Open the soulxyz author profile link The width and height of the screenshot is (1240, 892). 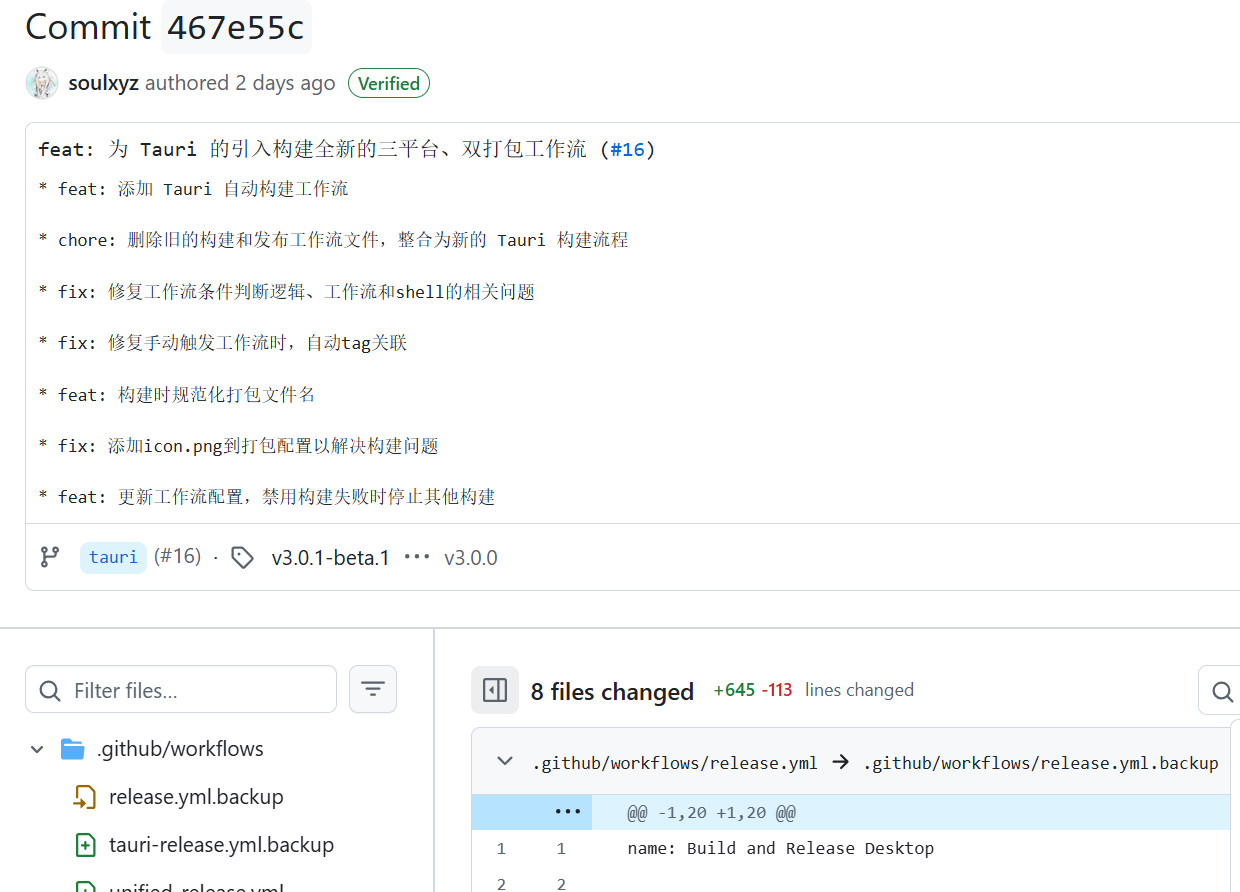tap(103, 83)
